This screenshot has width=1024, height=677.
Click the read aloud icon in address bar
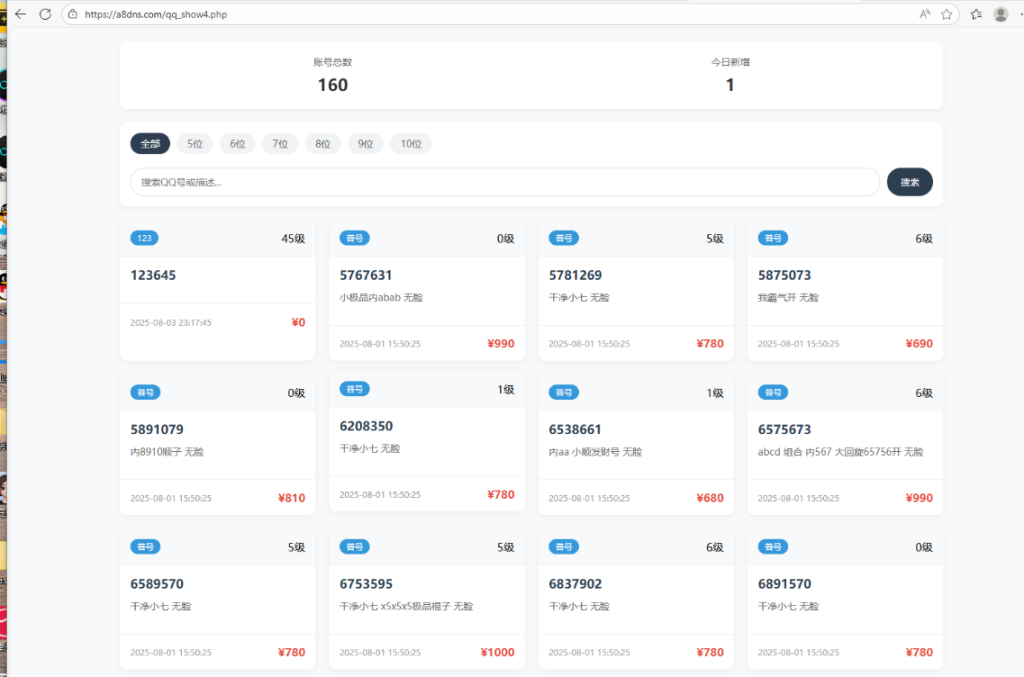(x=924, y=14)
